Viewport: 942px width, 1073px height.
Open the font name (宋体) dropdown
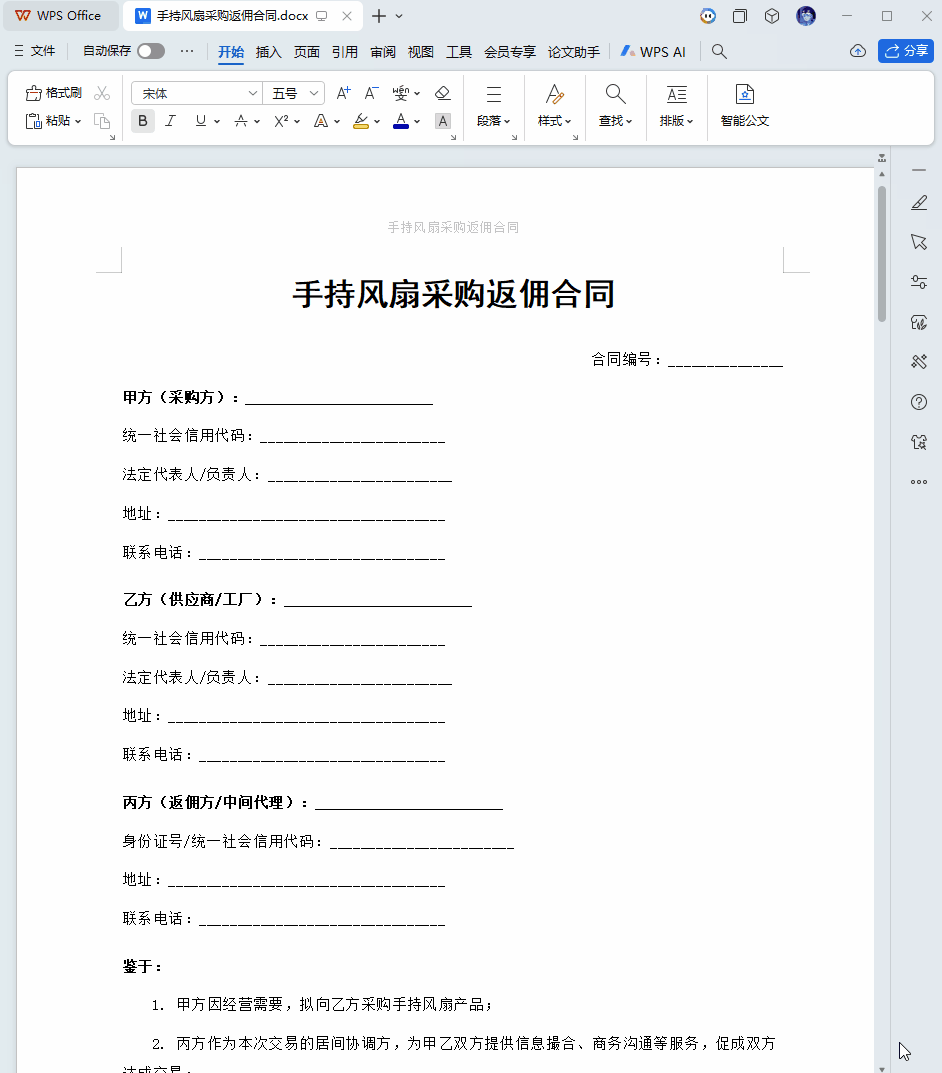point(252,93)
